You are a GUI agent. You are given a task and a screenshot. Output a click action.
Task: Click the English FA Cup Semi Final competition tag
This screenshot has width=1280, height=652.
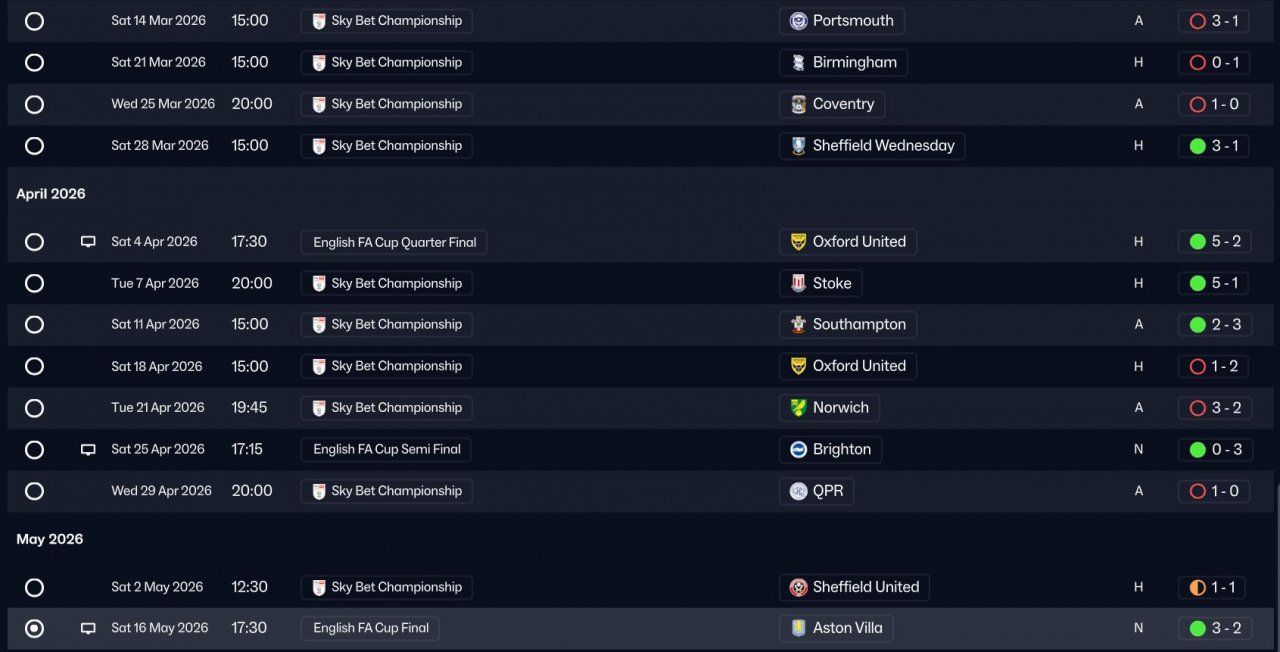(386, 450)
